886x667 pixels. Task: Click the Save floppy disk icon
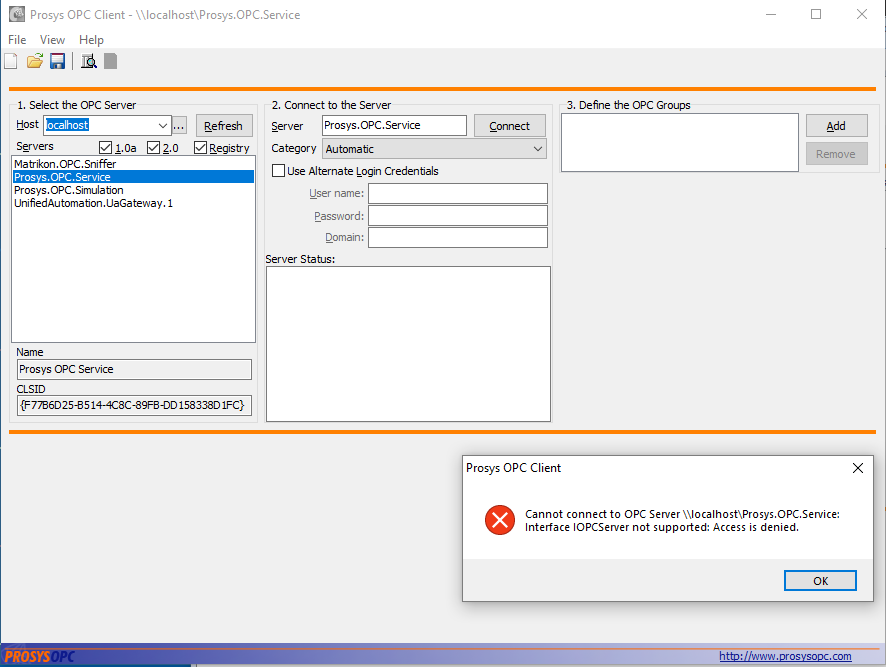pos(57,61)
